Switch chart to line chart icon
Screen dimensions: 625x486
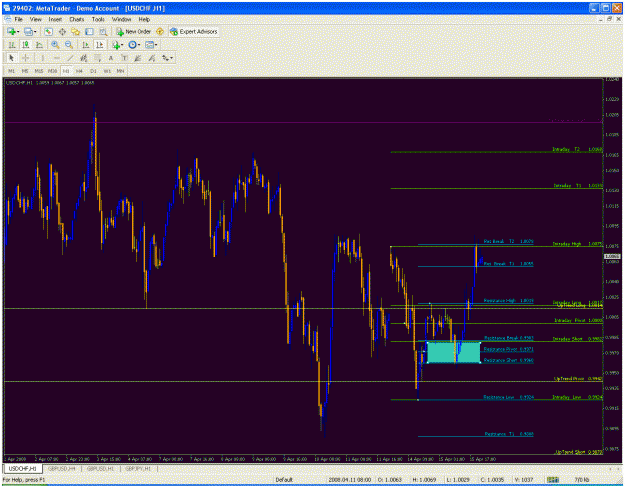[39, 45]
